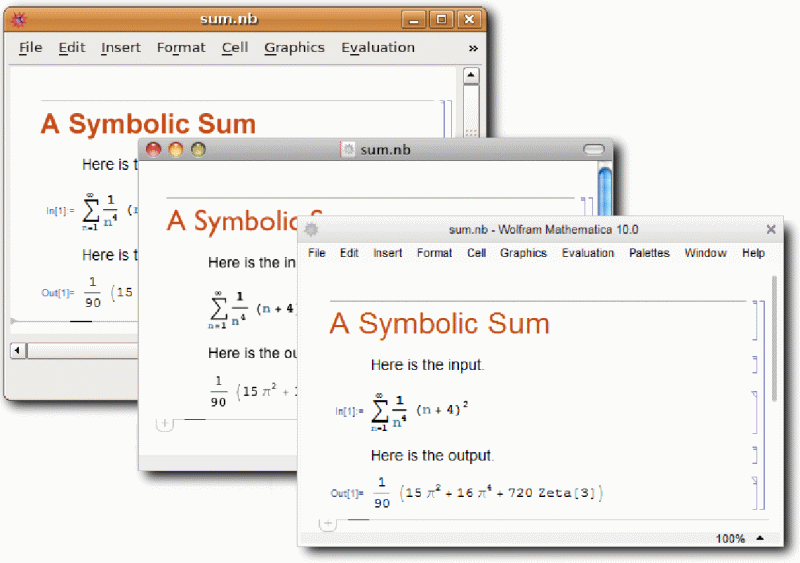
Task: Click 'Here is the input.' text in front window
Action: pyautogui.click(x=428, y=365)
